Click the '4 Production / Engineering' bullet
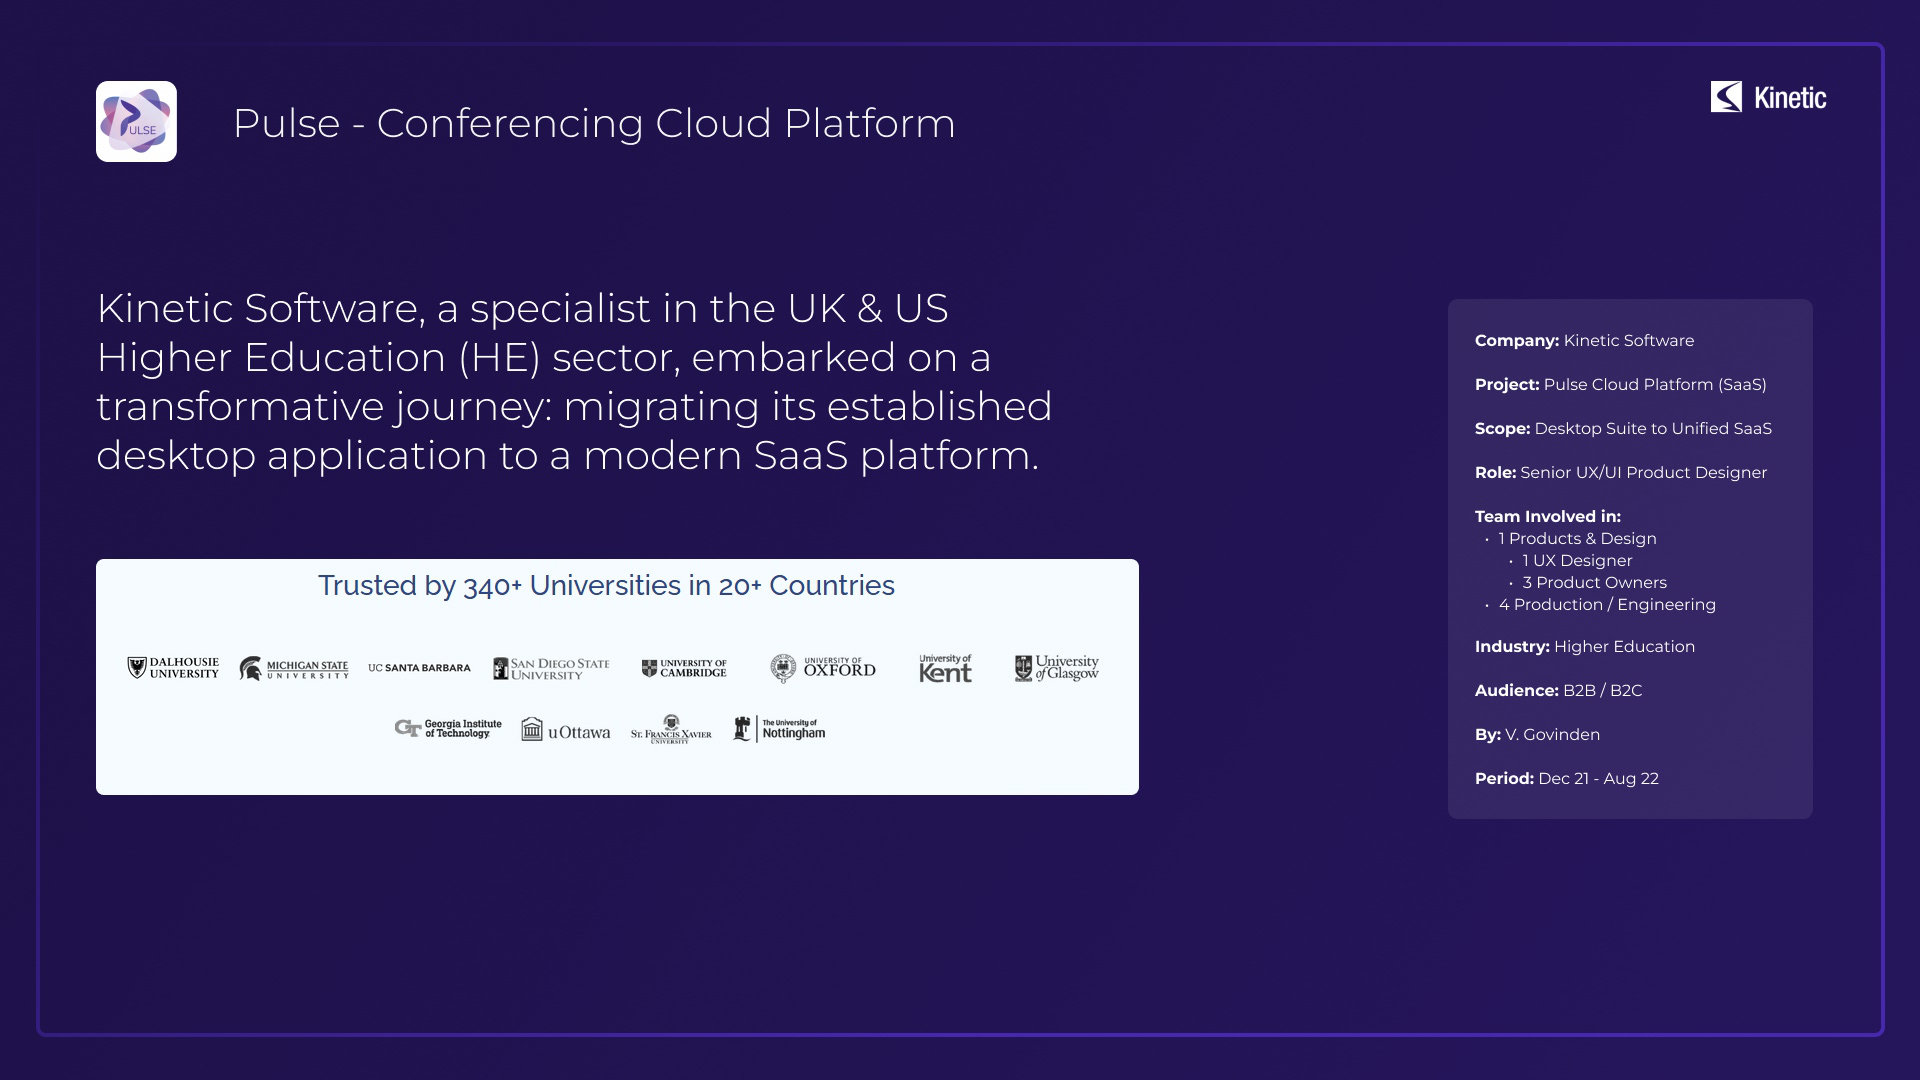1920x1080 pixels. [x=1607, y=604]
